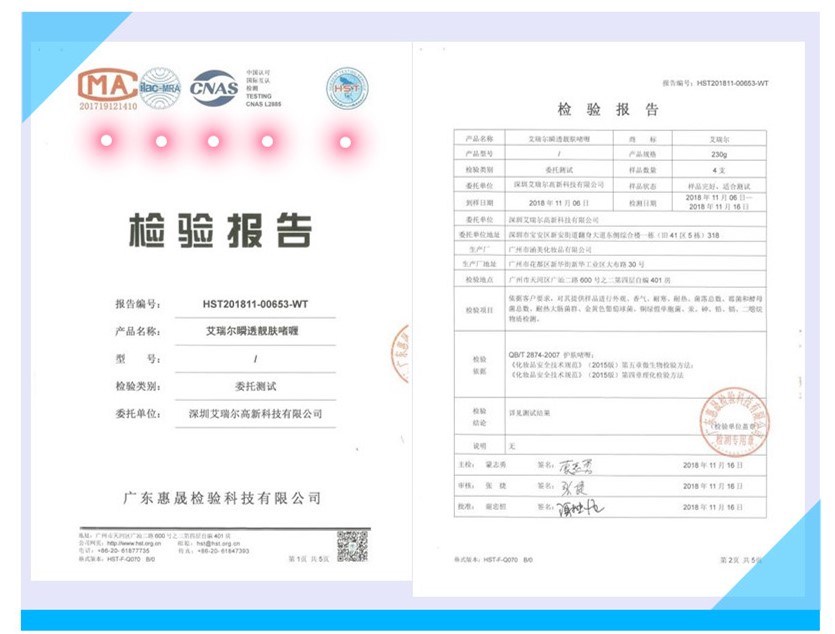The height and width of the screenshot is (634, 835).
Task: Click the 4支 sample quantity cell
Action: pos(719,170)
